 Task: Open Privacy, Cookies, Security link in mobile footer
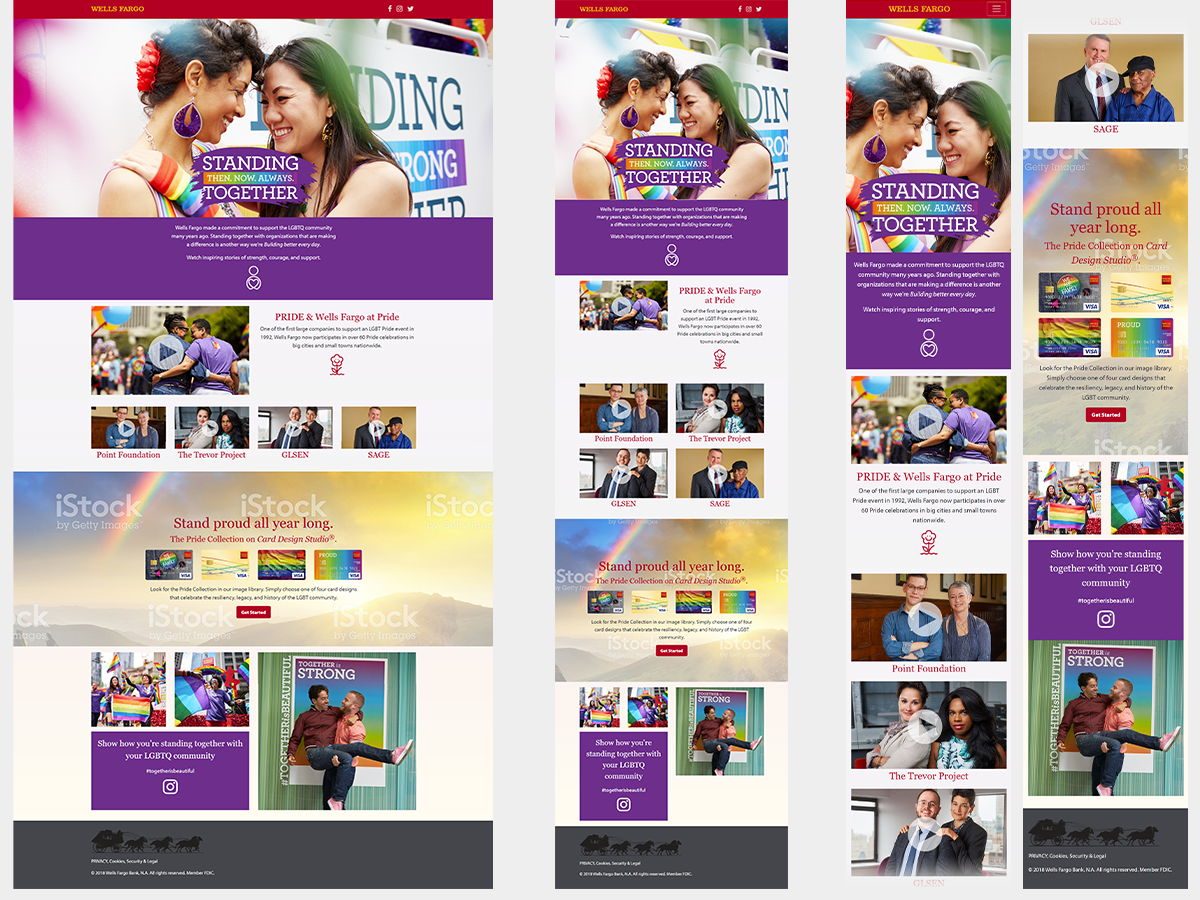(x=1067, y=856)
